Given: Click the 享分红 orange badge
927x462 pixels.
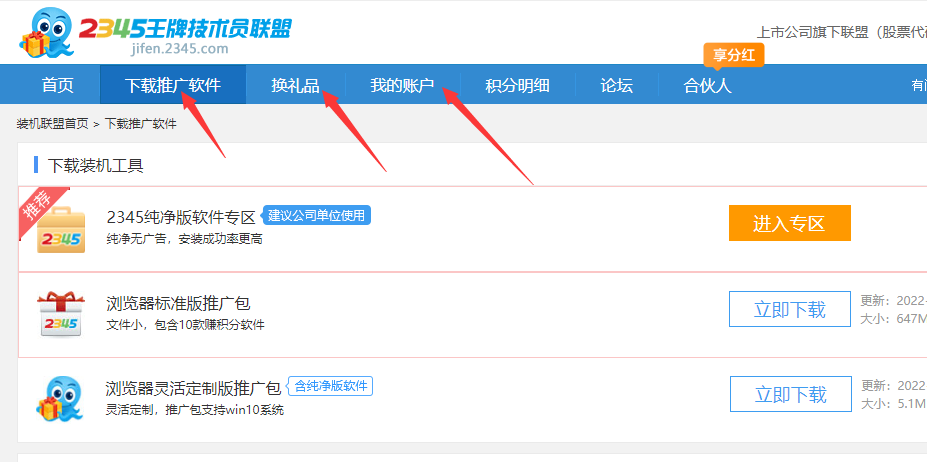Looking at the screenshot, I should click(x=734, y=56).
